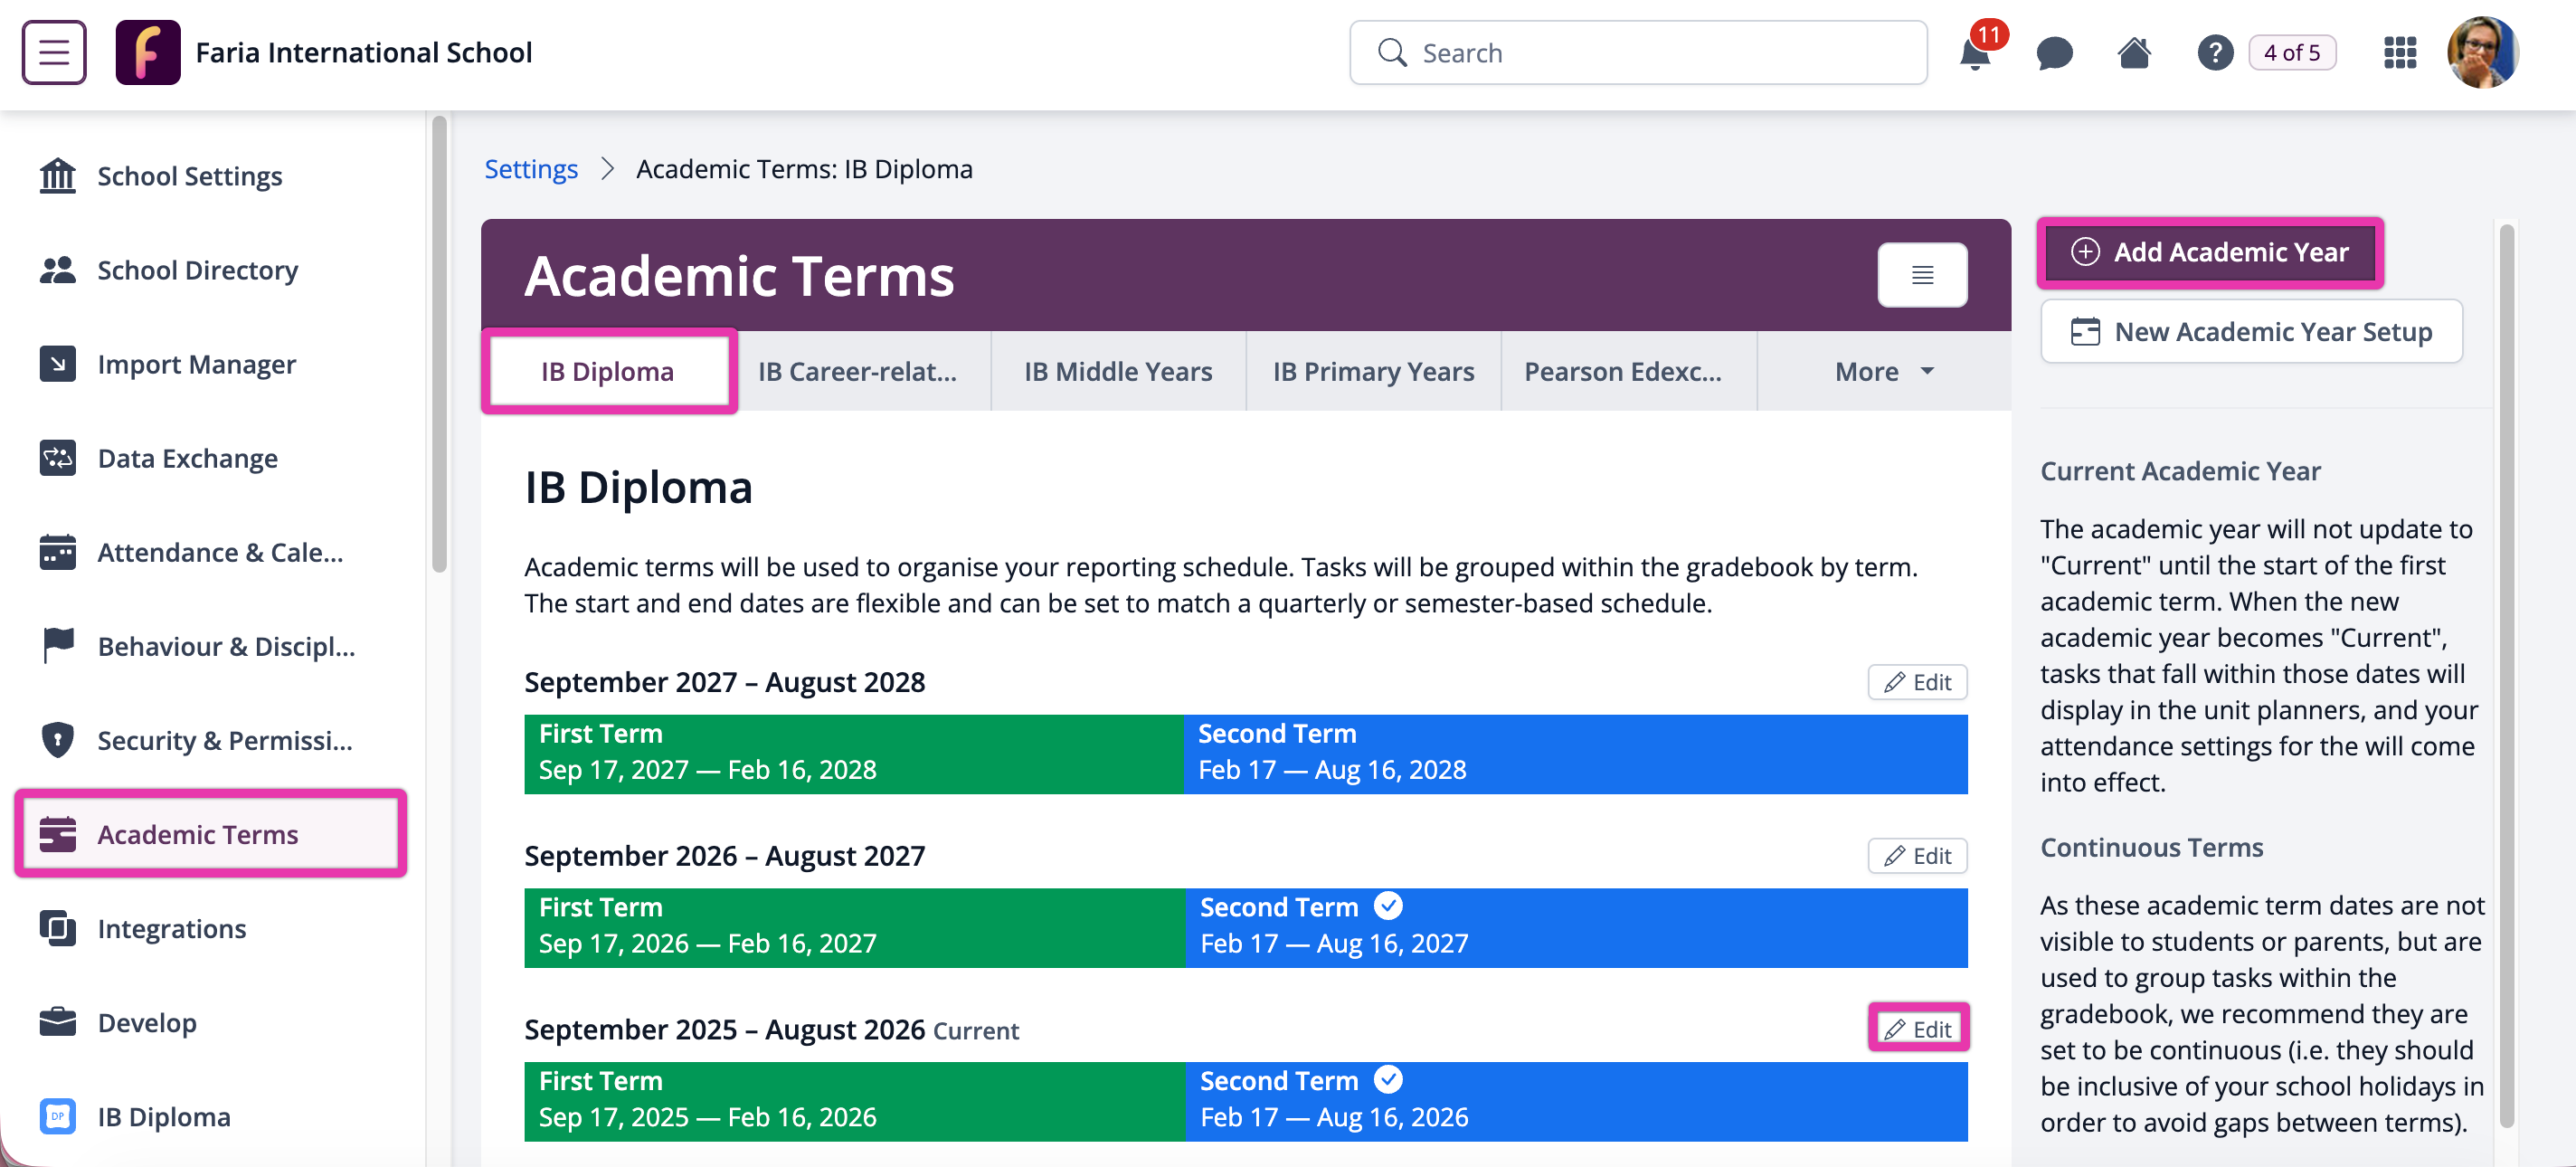2576x1167 pixels.
Task: Click the IB Diploma page heading
Action: pos(638,488)
